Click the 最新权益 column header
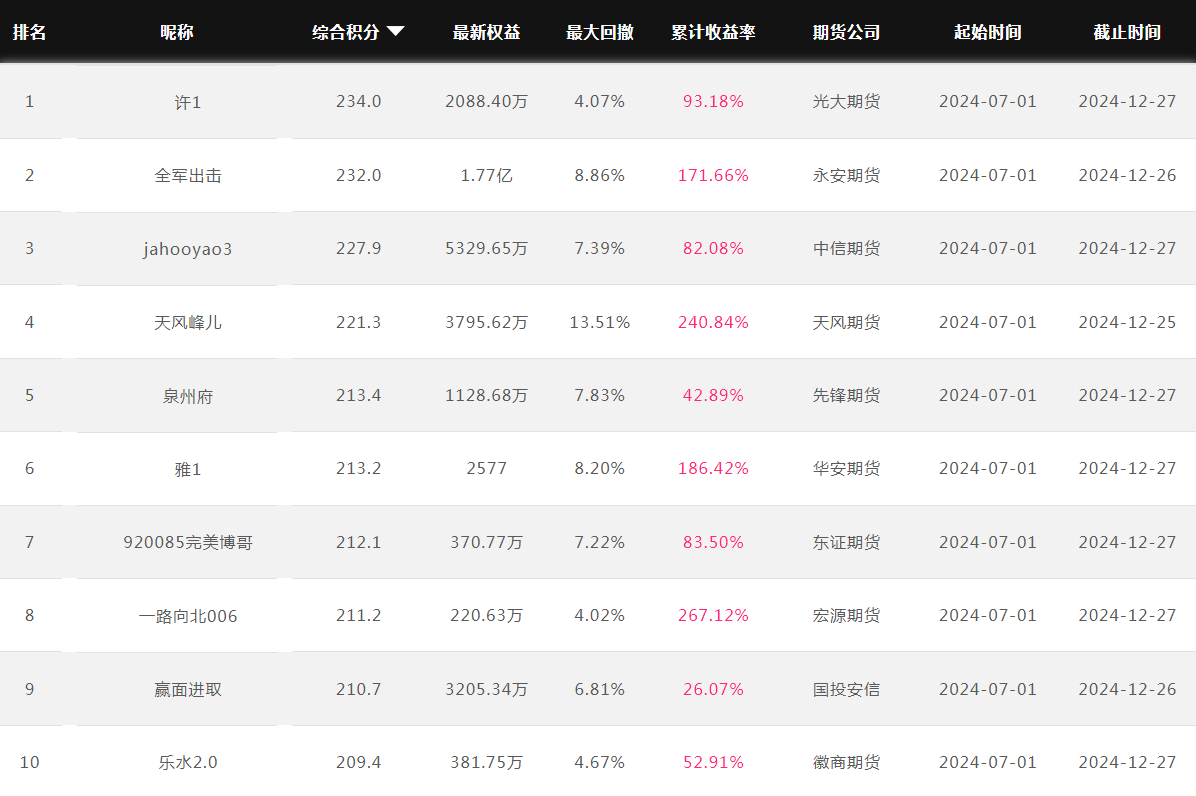Image resolution: width=1196 pixels, height=796 pixels. pyautogui.click(x=486, y=32)
